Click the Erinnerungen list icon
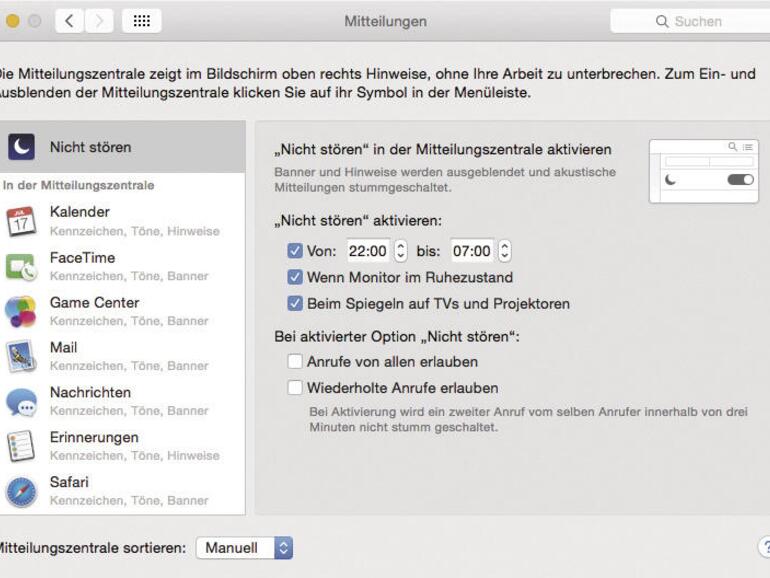This screenshot has height=578, width=770. point(21,446)
